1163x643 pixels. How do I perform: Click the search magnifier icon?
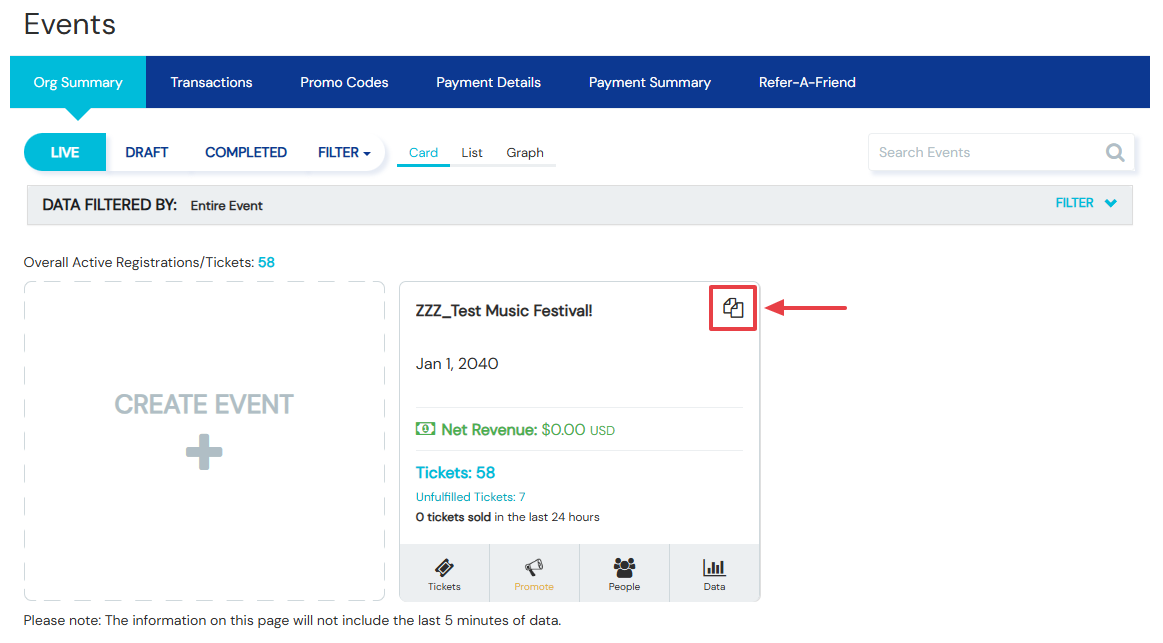pos(1115,153)
